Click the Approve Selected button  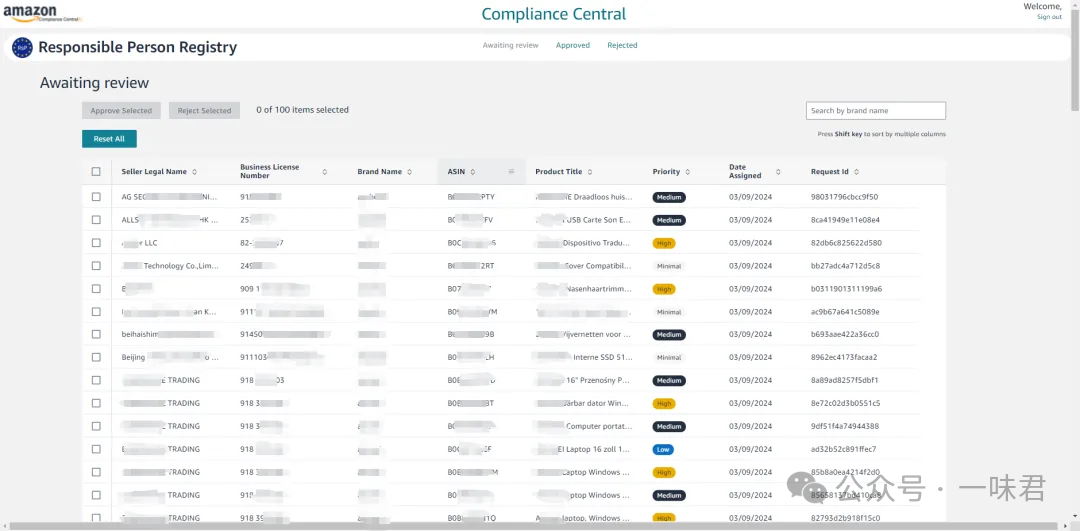(121, 110)
